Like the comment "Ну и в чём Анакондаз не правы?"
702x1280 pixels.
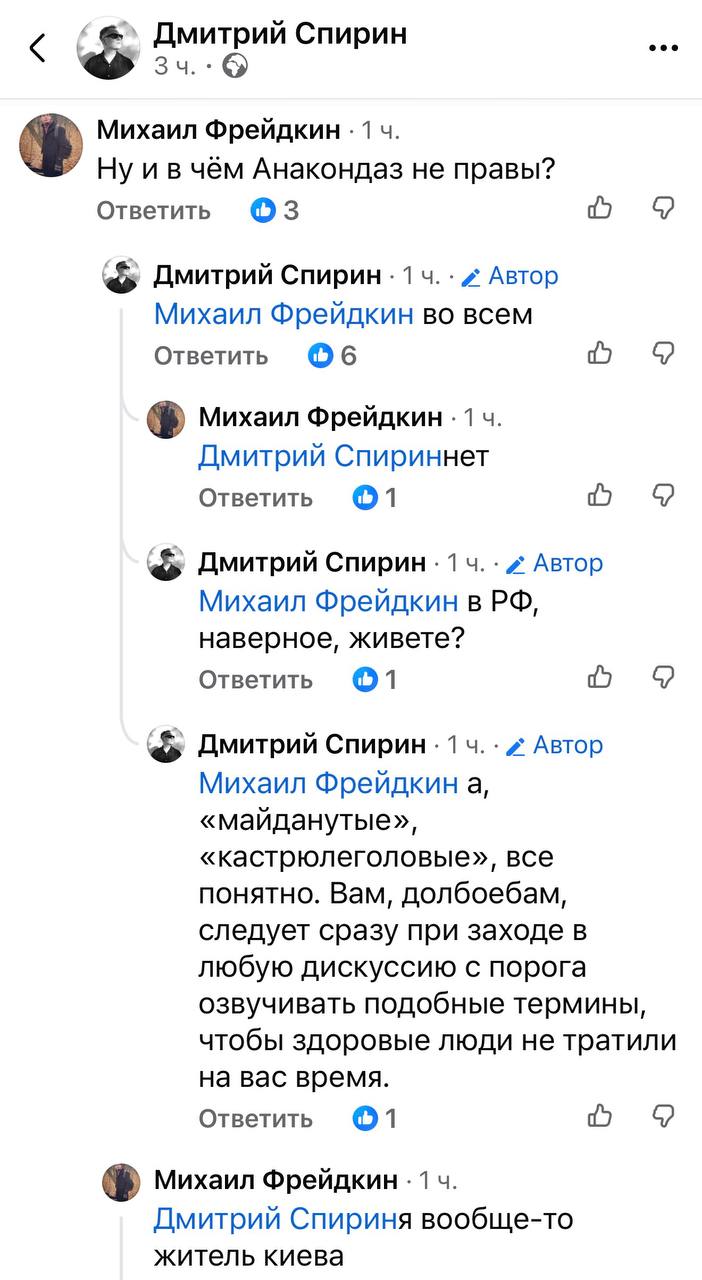click(x=600, y=208)
